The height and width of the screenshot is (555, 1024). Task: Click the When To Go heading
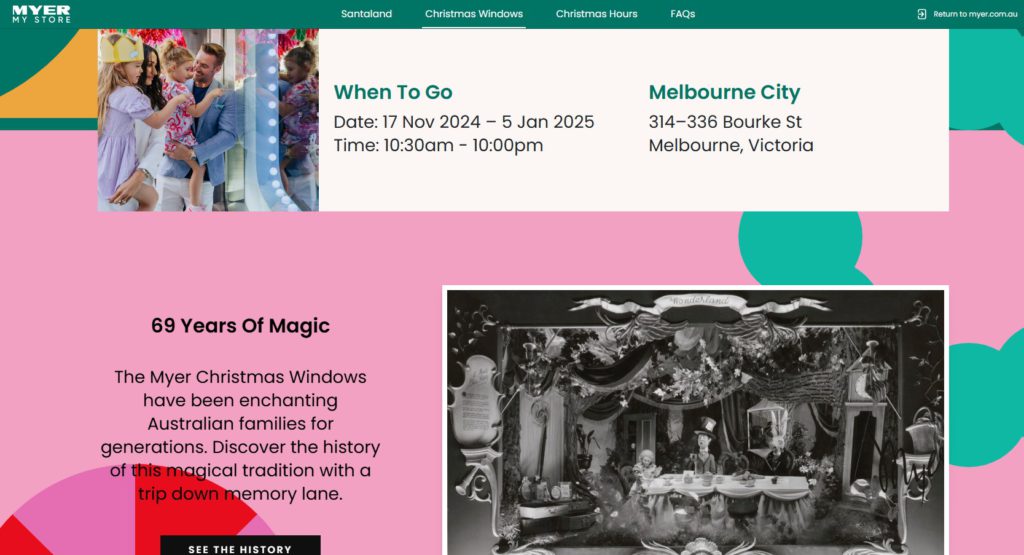point(393,92)
